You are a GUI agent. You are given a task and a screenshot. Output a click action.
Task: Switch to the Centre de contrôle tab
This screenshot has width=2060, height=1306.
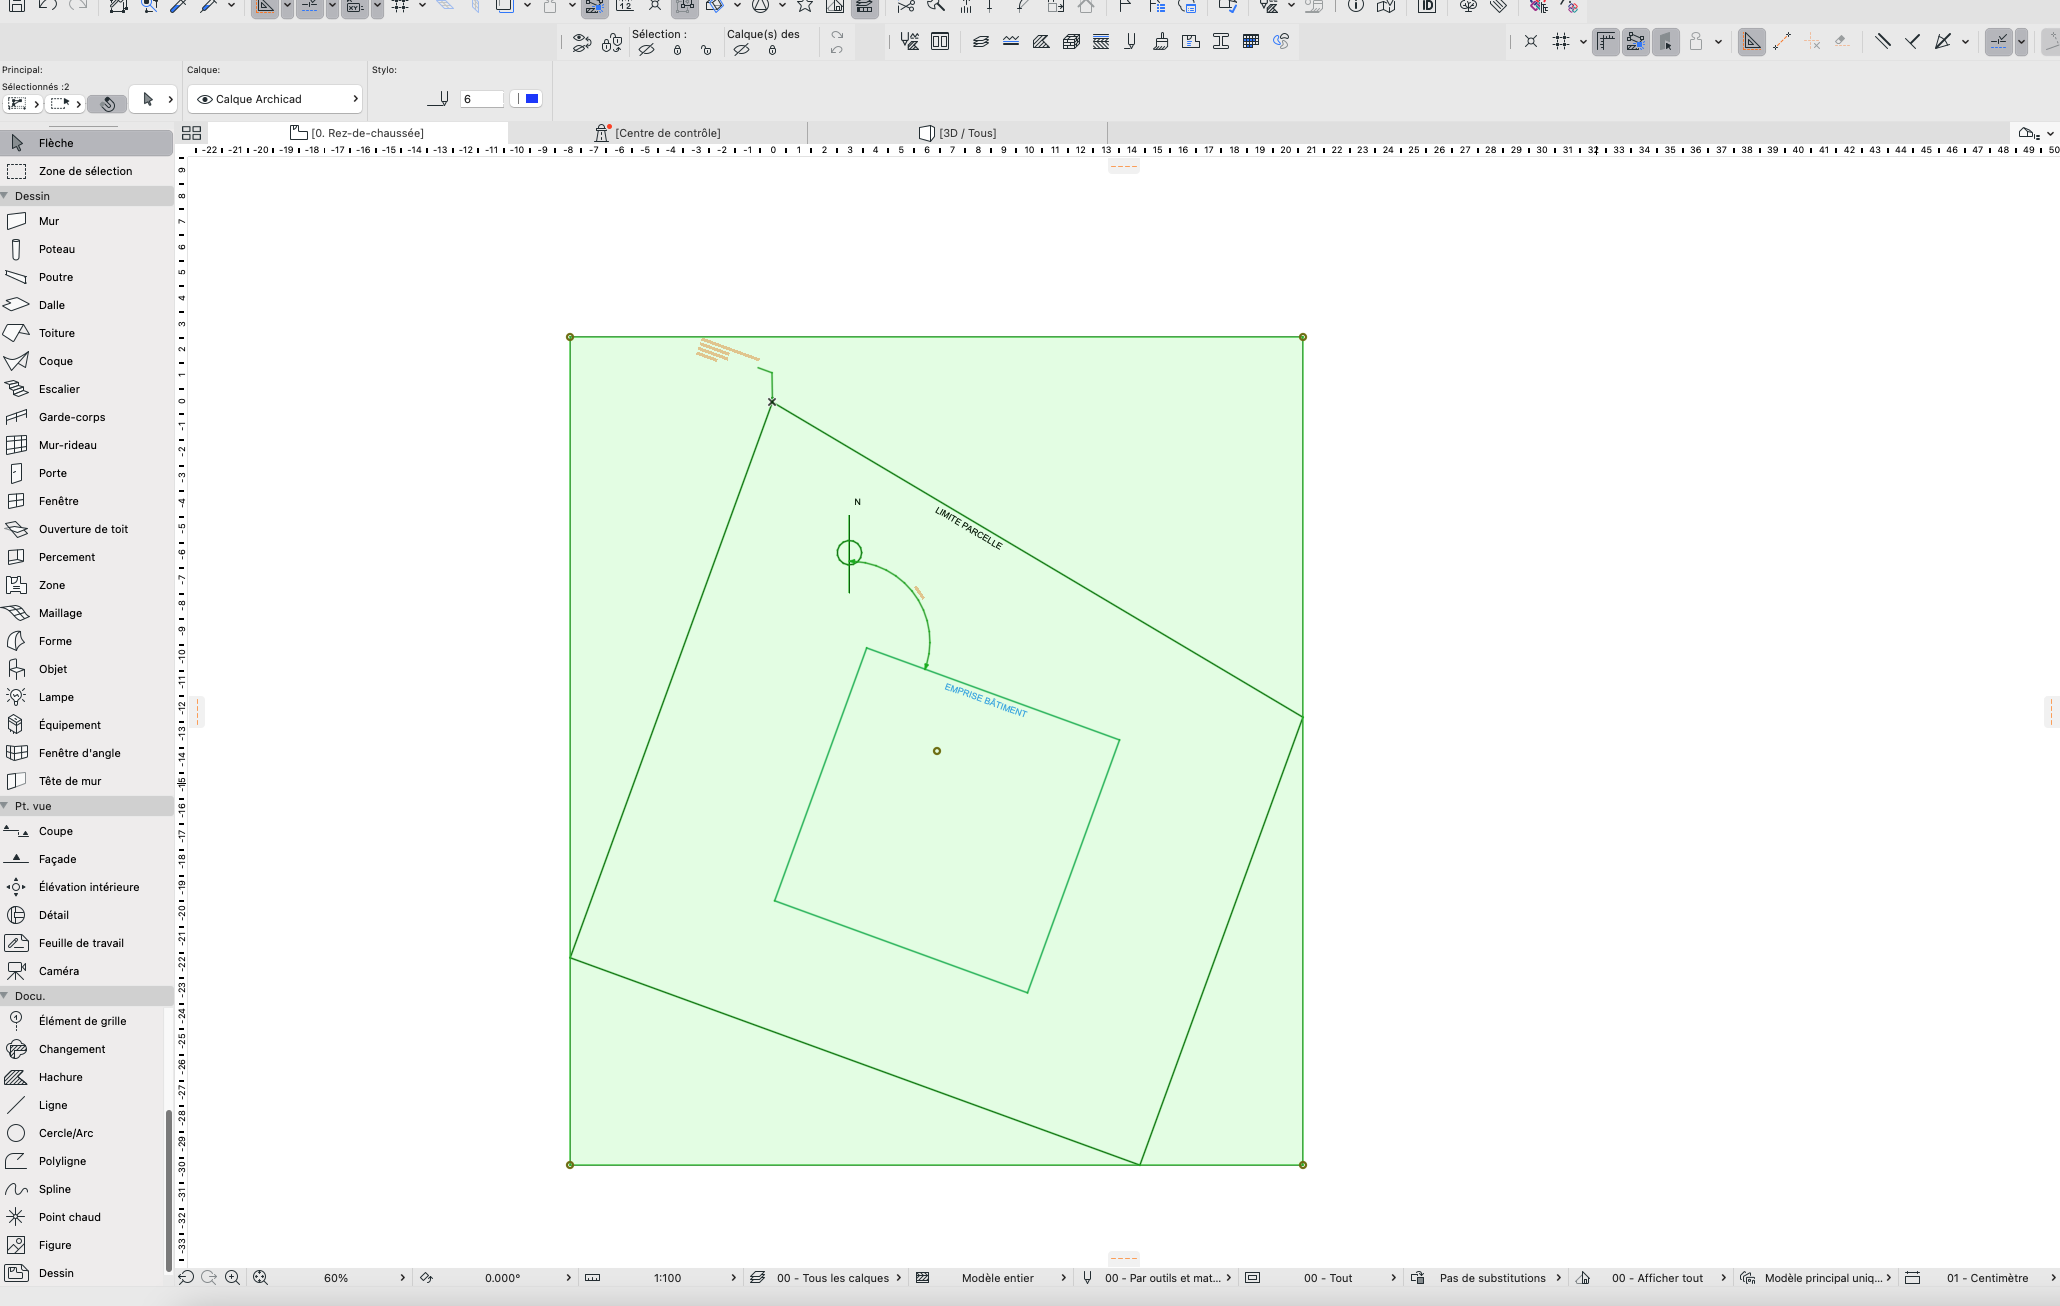(x=658, y=133)
